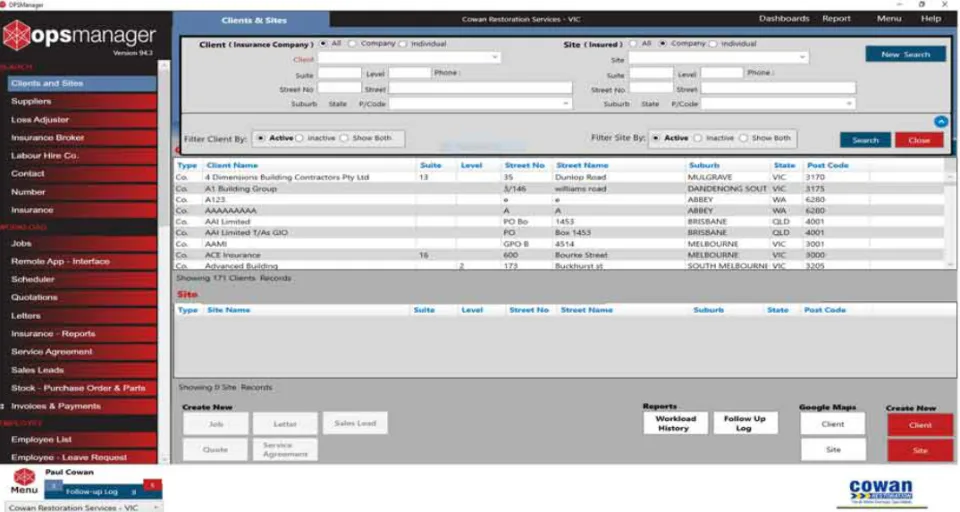Select Site type All radio
The height and width of the screenshot is (512, 960).
click(x=633, y=43)
